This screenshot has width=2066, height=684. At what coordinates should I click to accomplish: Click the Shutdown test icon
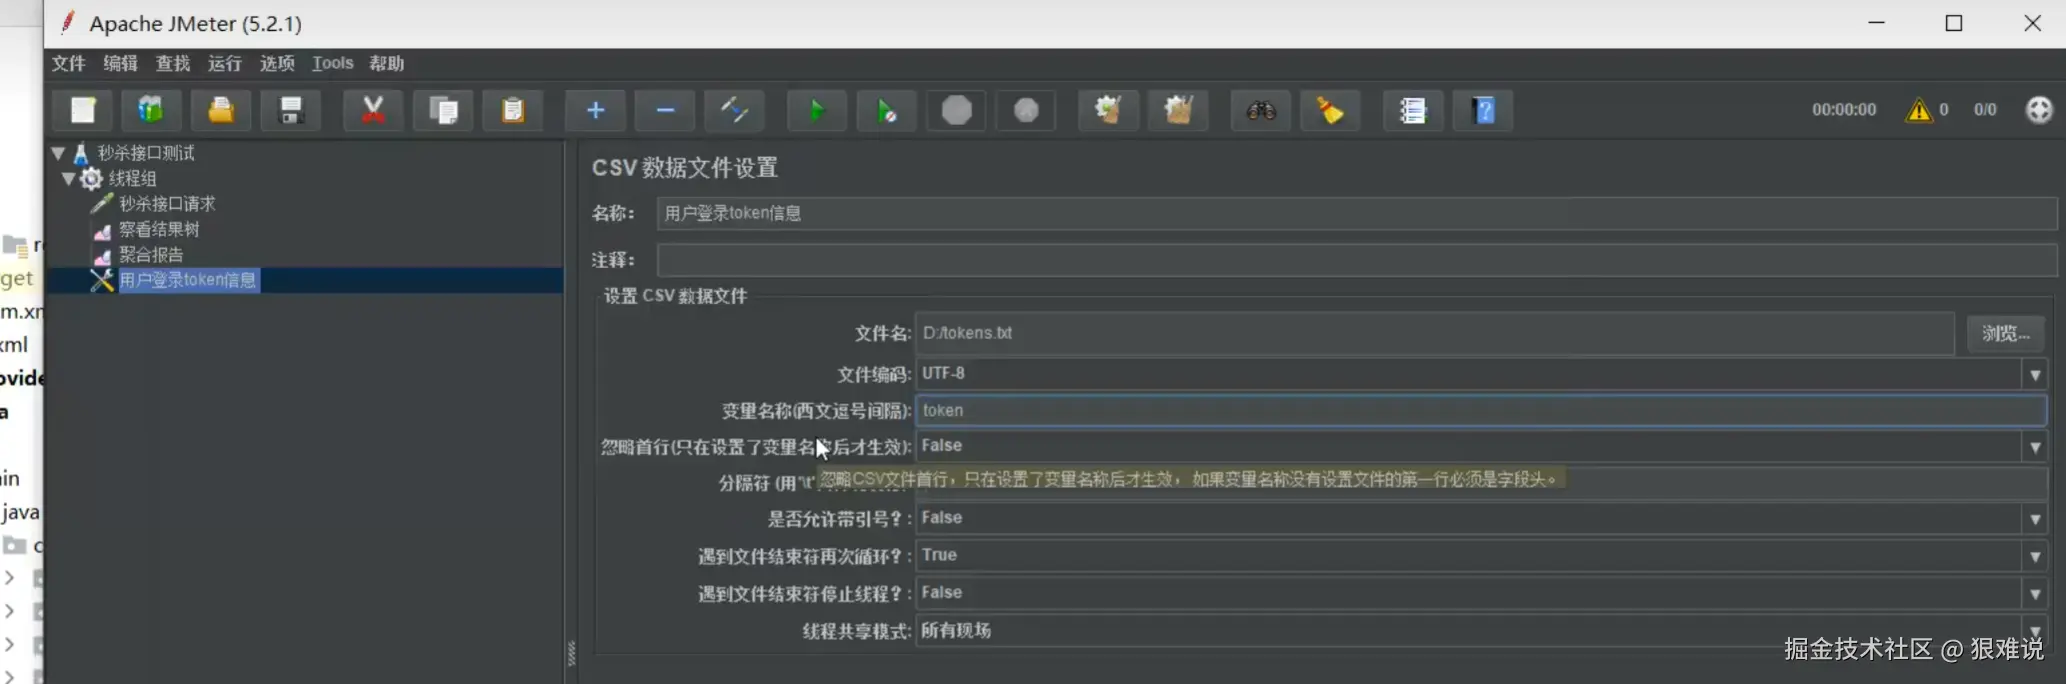1027,110
